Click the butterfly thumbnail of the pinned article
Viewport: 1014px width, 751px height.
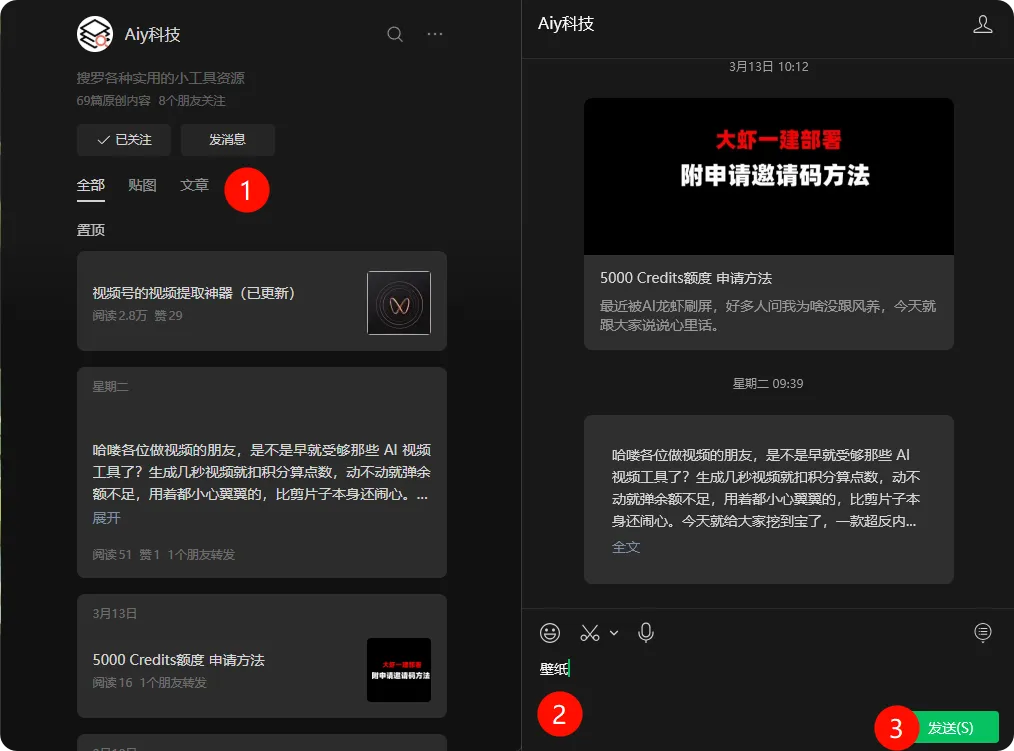[x=399, y=303]
